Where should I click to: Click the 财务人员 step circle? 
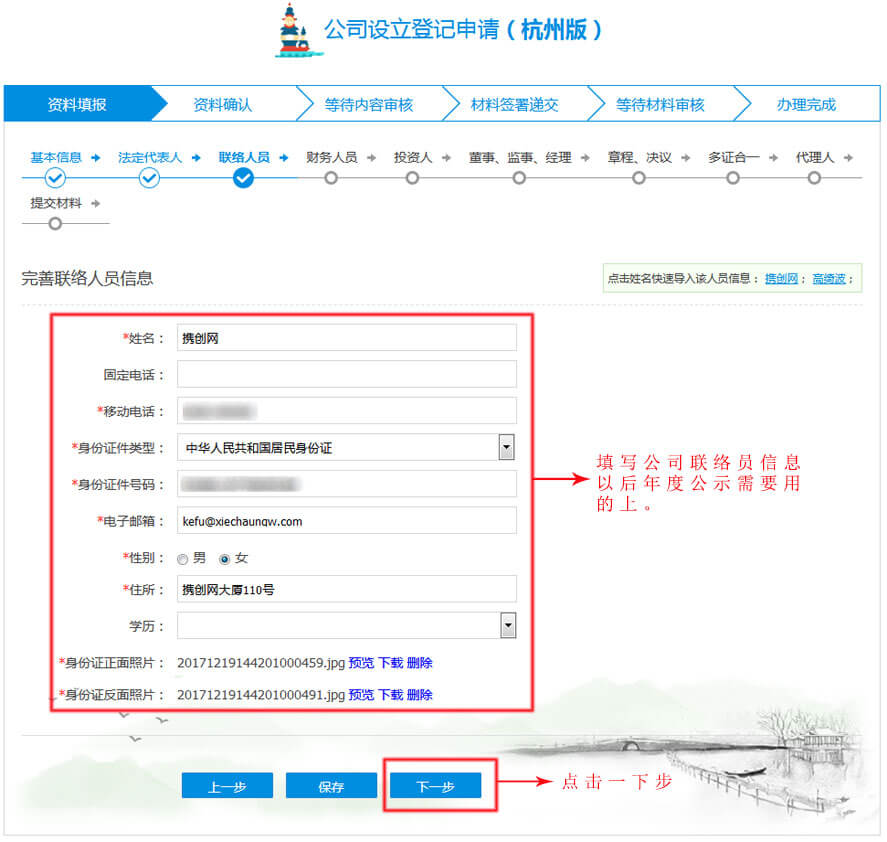(x=331, y=177)
